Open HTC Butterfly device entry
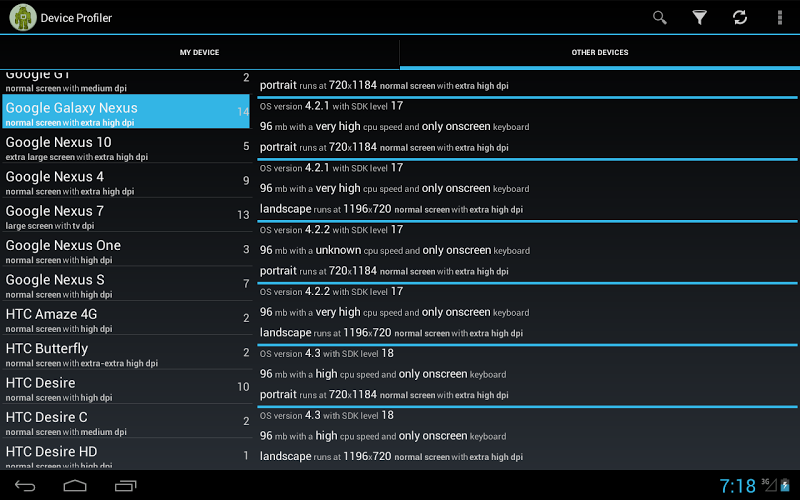Screen dimensions: 800x500 coord(125,354)
